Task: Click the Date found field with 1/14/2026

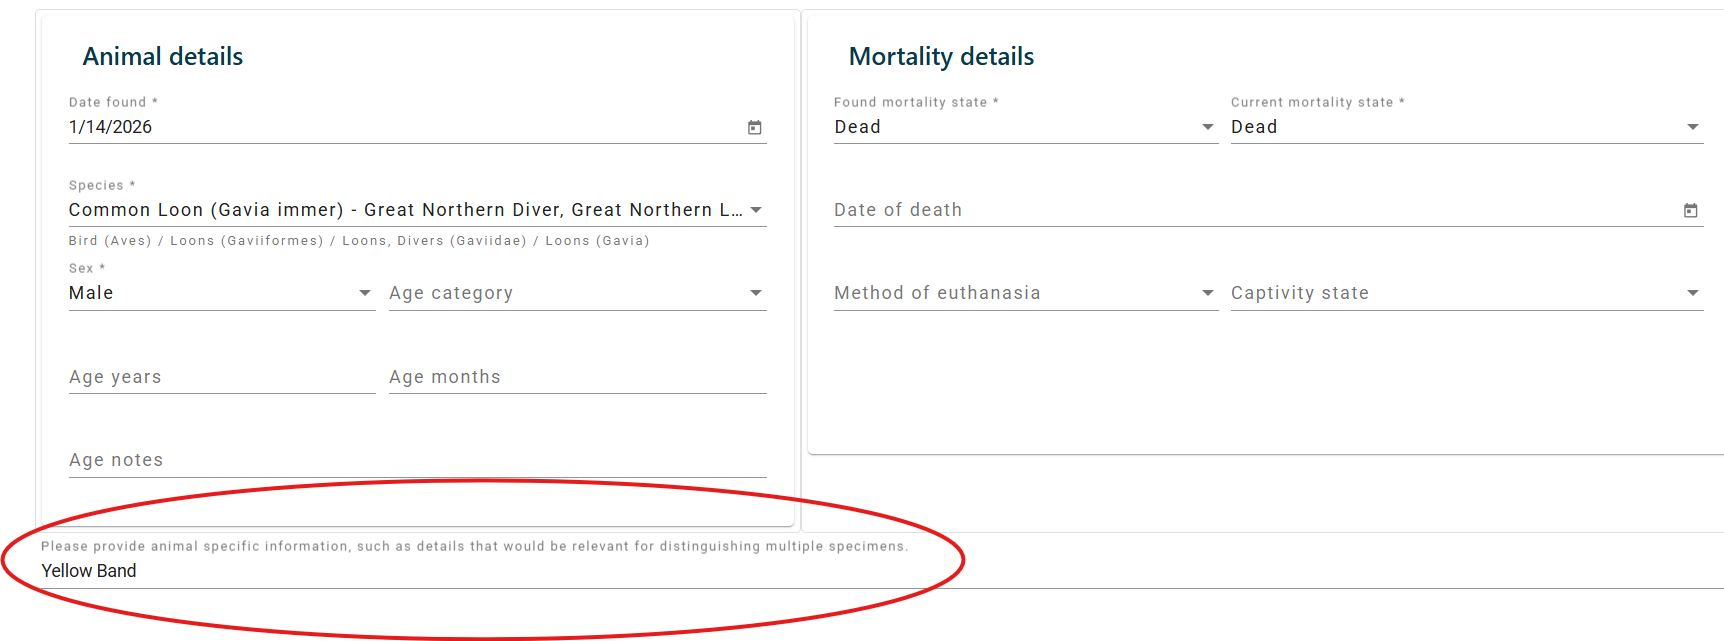Action: [x=400, y=127]
